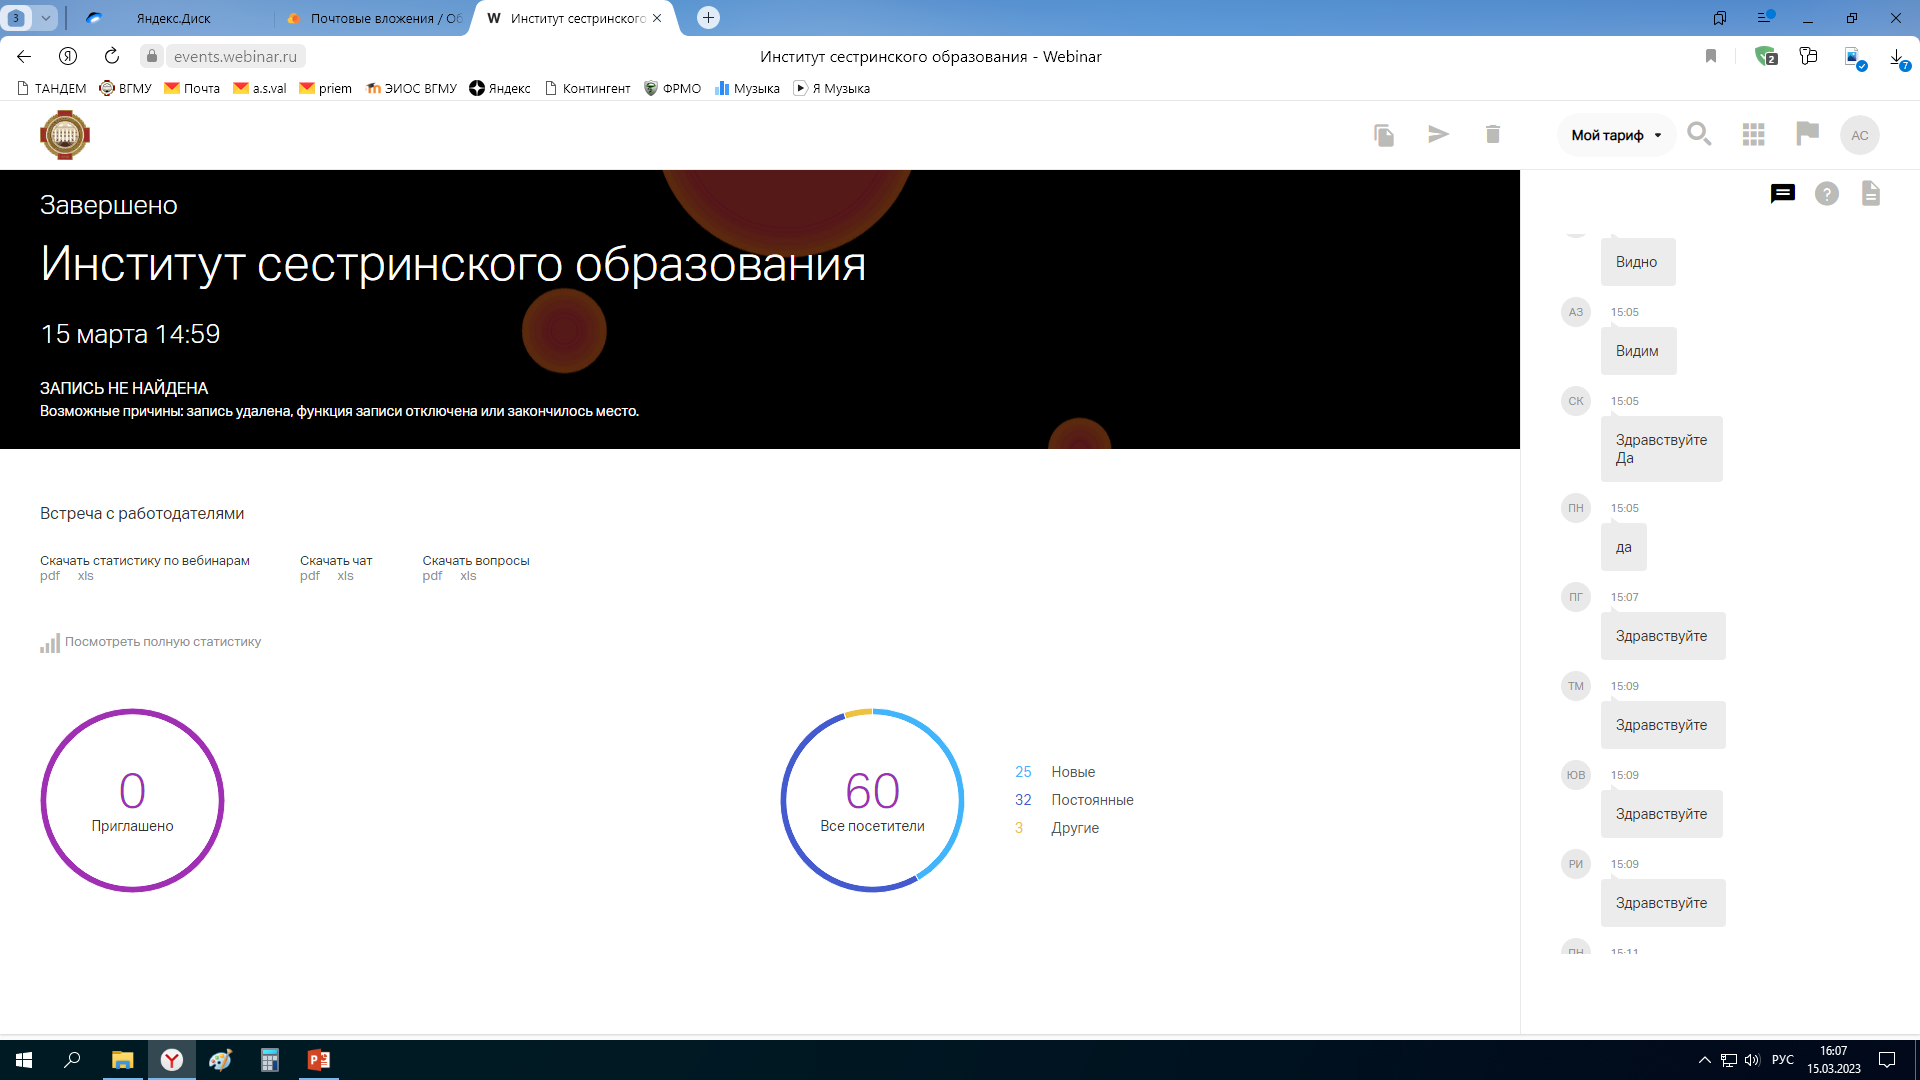Open Посмотреть полную статистику link
This screenshot has width=1920, height=1080.
[151, 642]
